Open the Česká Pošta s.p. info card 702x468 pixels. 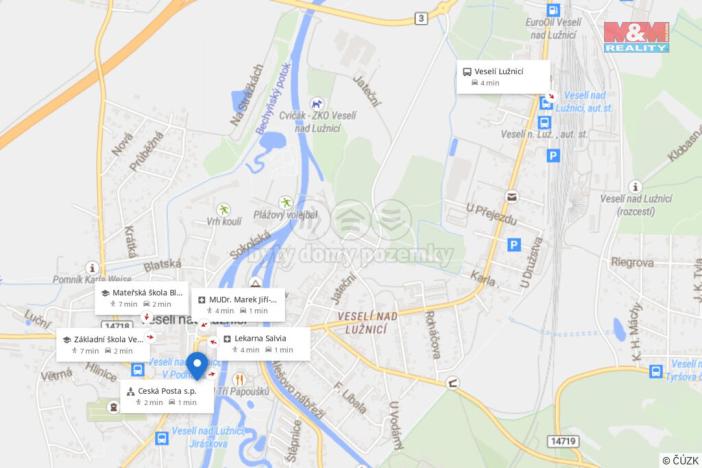click(167, 396)
